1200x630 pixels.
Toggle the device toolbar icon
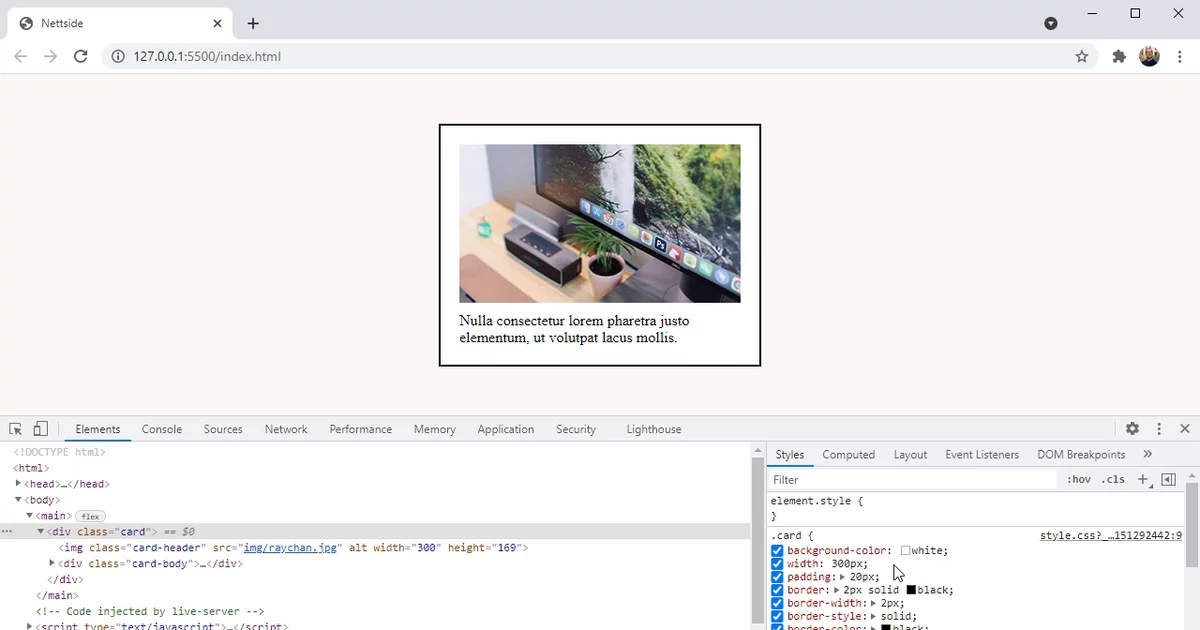[x=41, y=429]
